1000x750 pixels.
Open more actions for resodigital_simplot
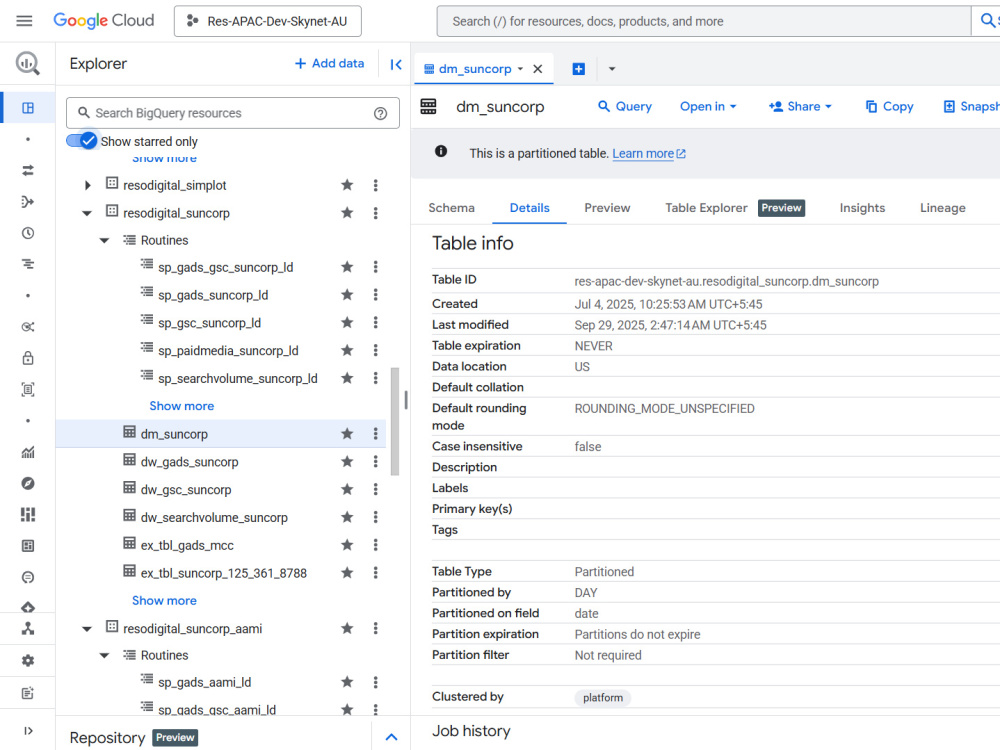(376, 185)
